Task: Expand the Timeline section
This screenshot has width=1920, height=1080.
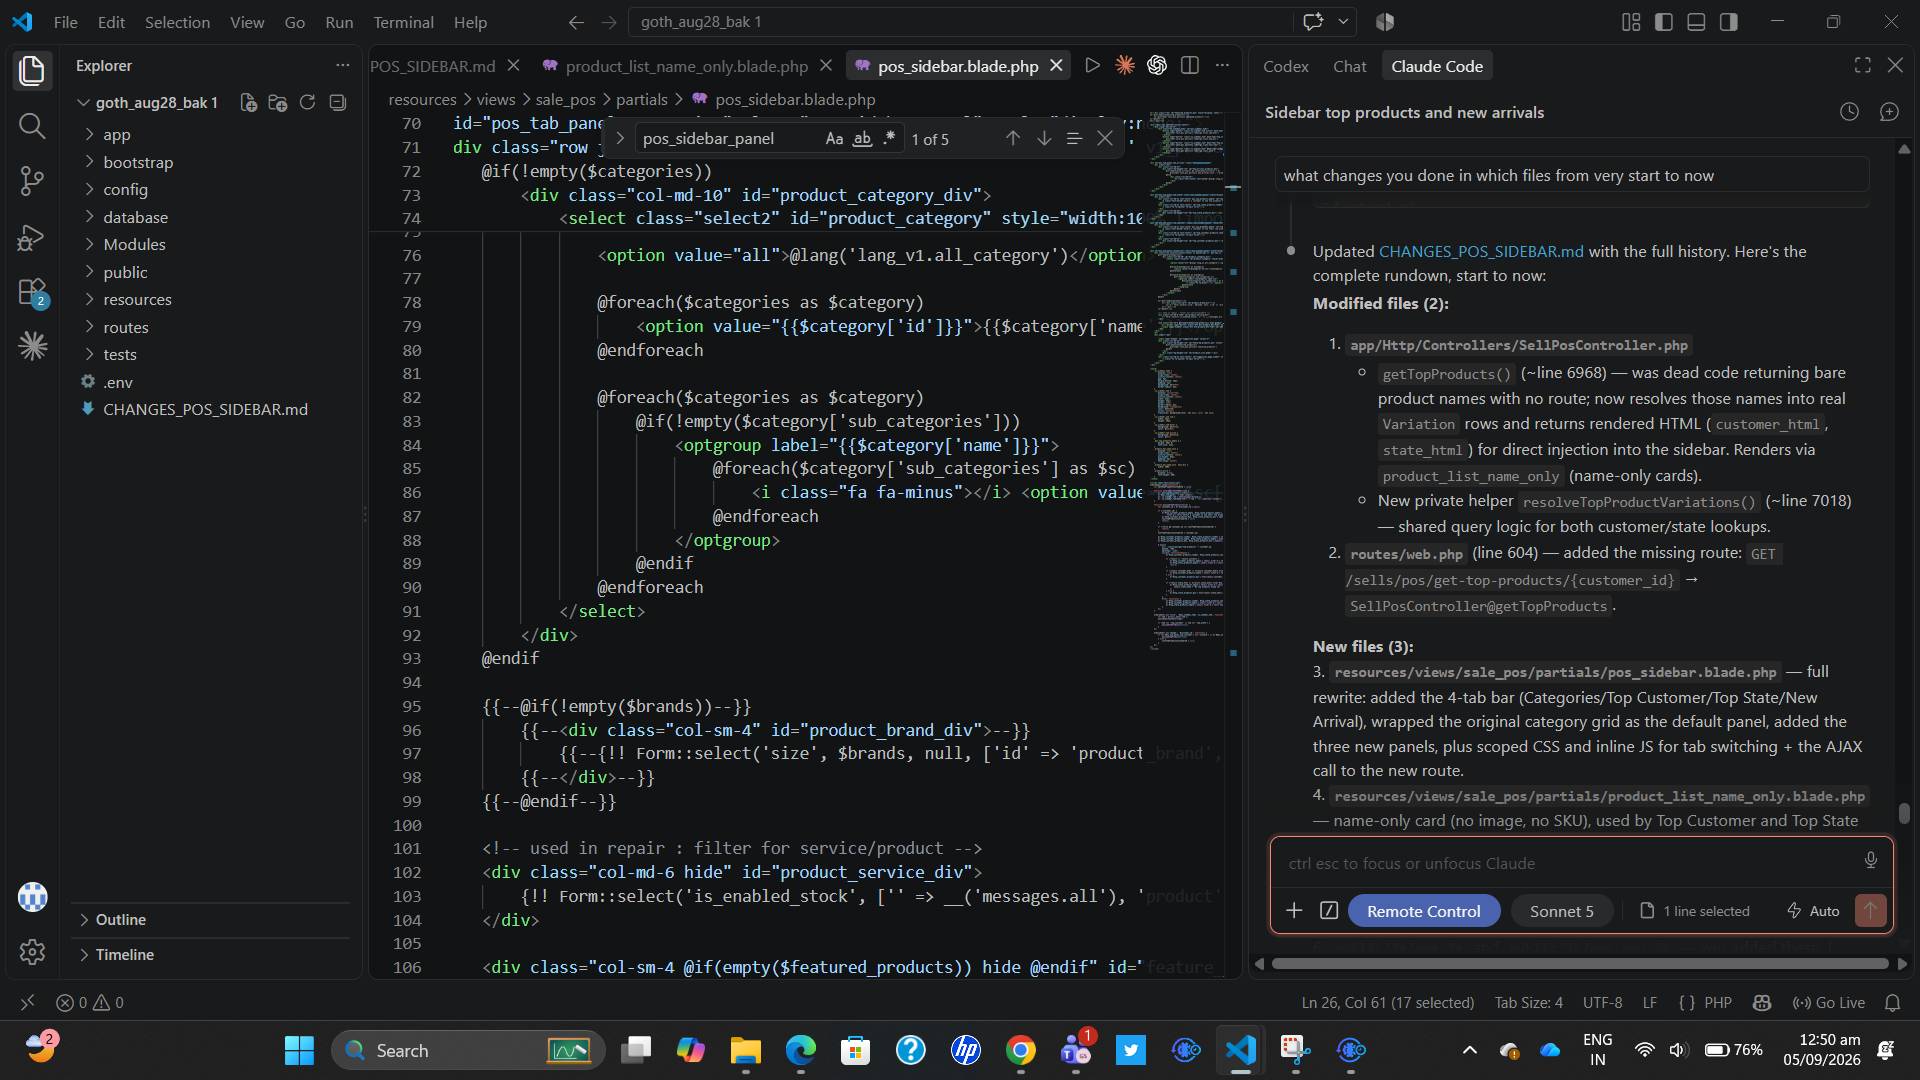Action: 124,954
